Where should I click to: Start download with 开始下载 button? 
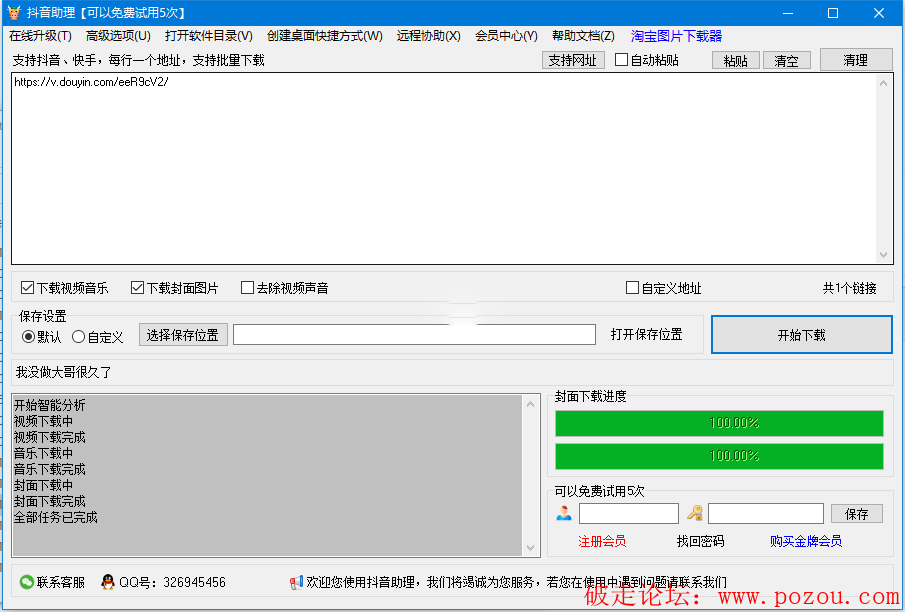pos(802,334)
